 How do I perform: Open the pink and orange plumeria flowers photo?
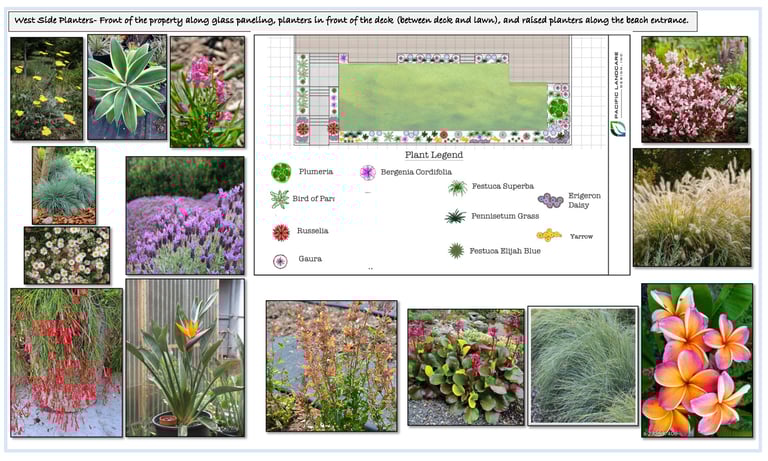(697, 361)
